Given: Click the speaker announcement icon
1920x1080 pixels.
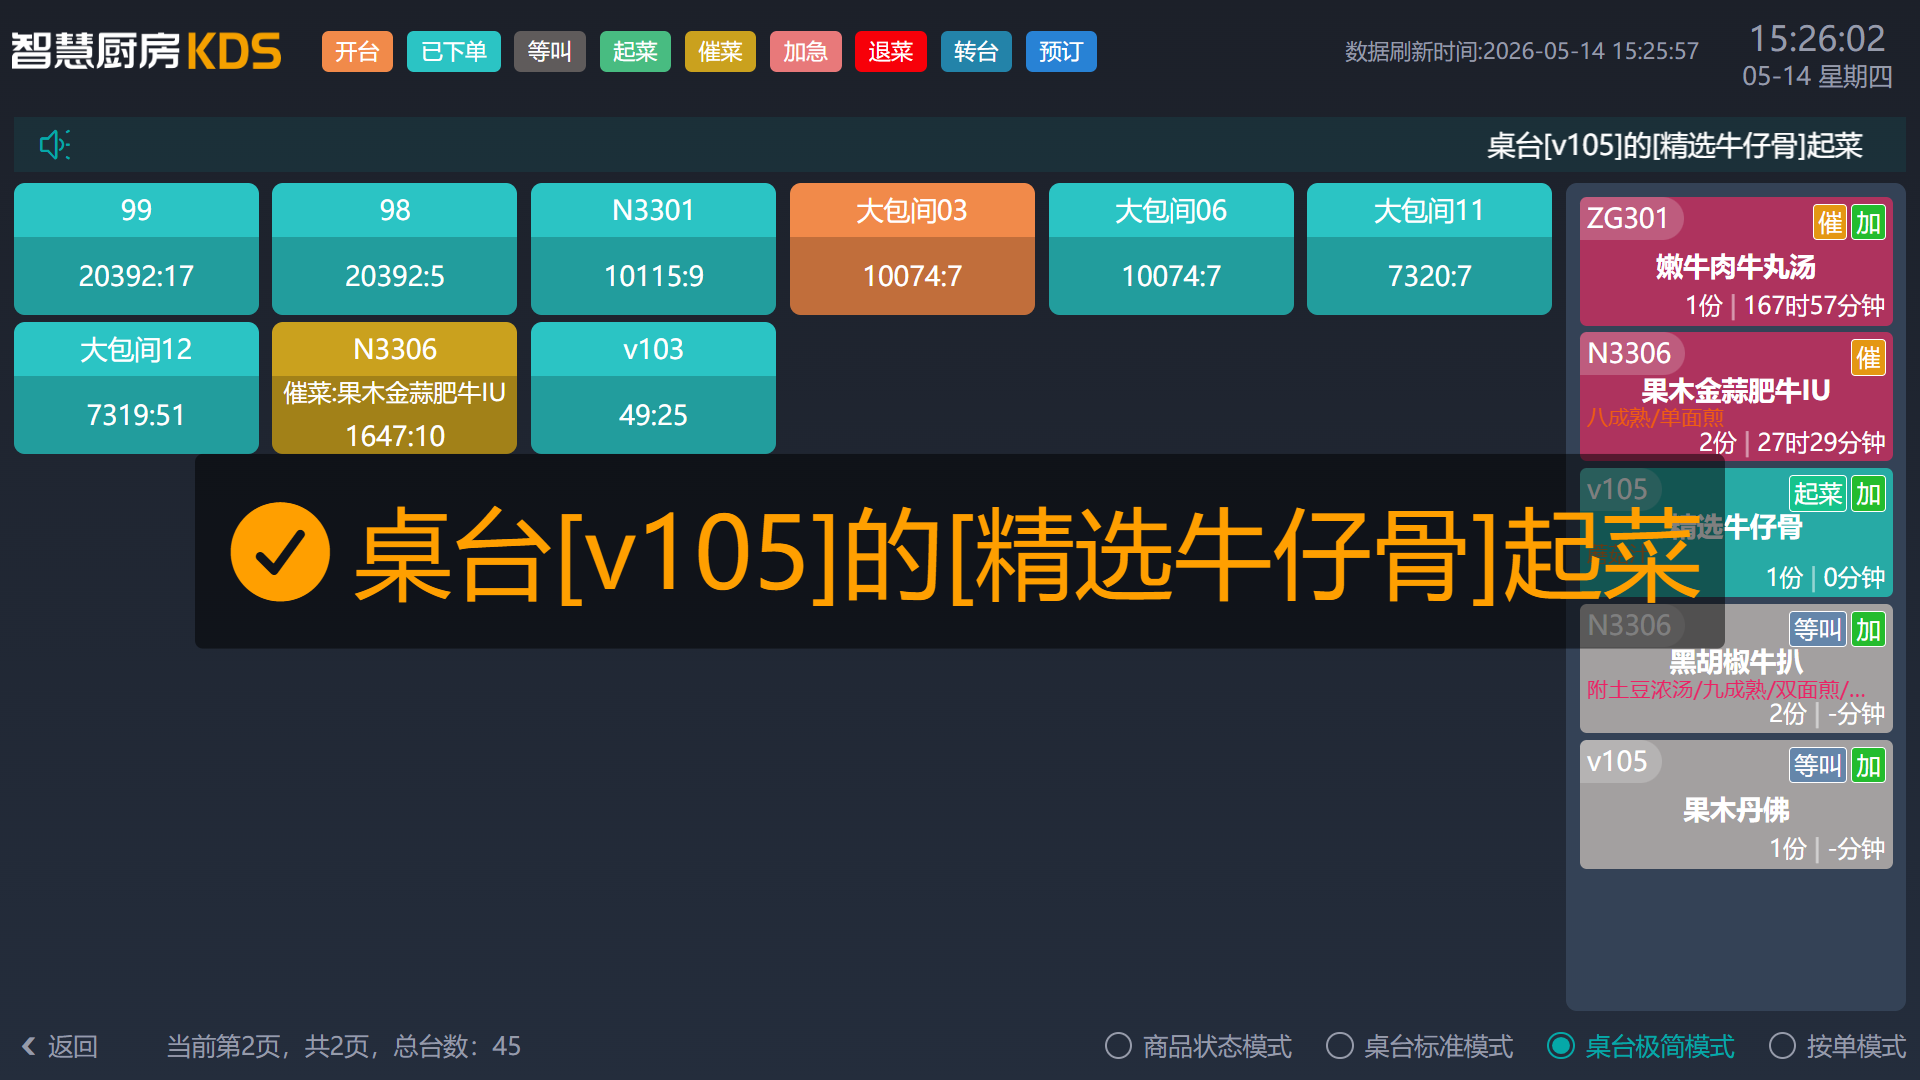Looking at the screenshot, I should pos(54,145).
